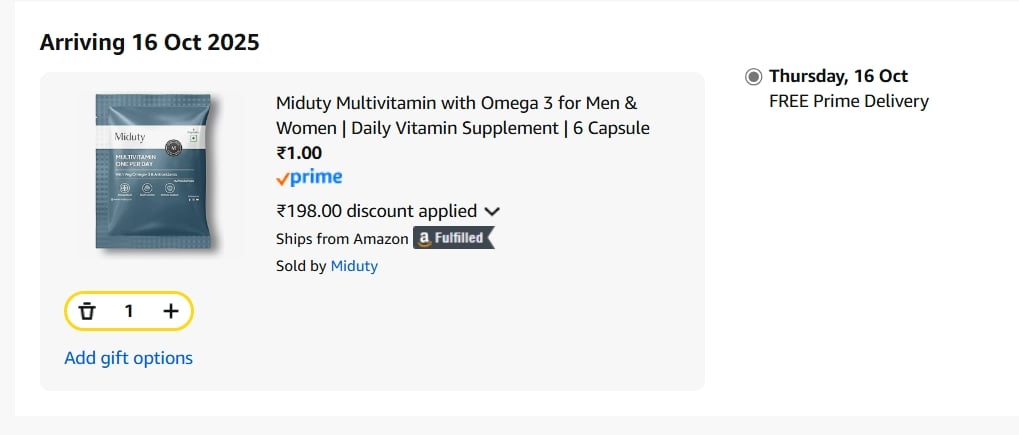Click the Prime logo under the price

coord(309,178)
